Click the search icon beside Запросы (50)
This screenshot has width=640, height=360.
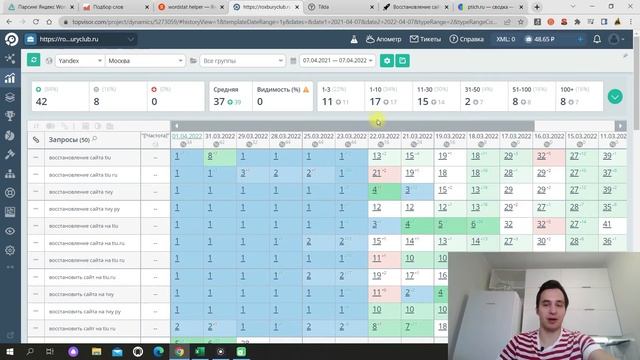pyautogui.click(x=95, y=139)
